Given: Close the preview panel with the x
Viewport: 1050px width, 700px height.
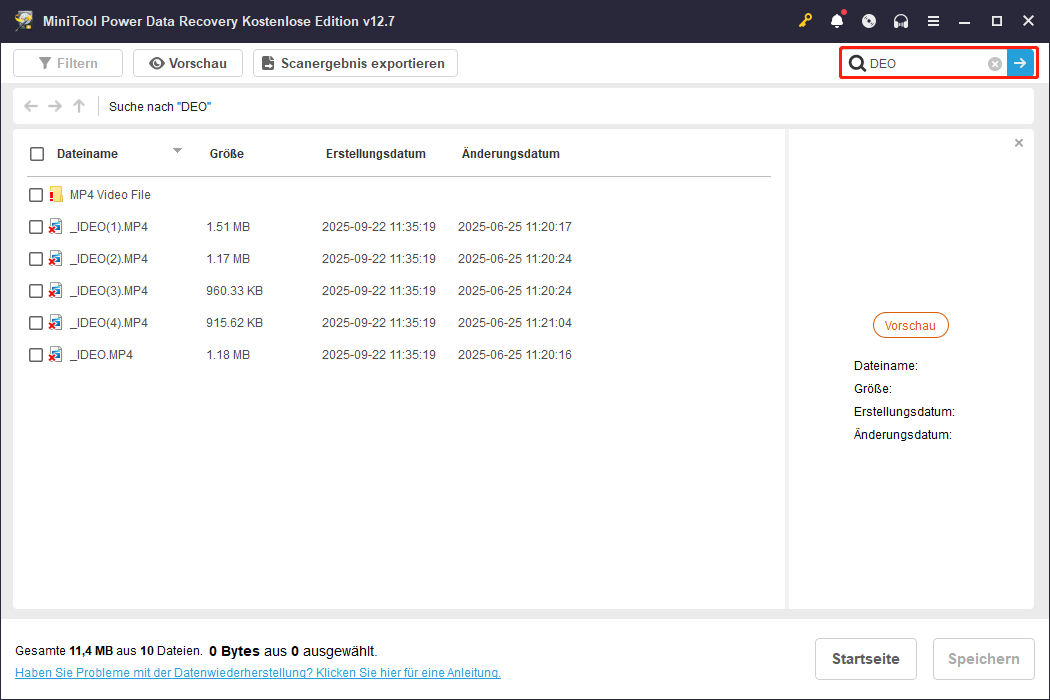Looking at the screenshot, I should pyautogui.click(x=1019, y=143).
